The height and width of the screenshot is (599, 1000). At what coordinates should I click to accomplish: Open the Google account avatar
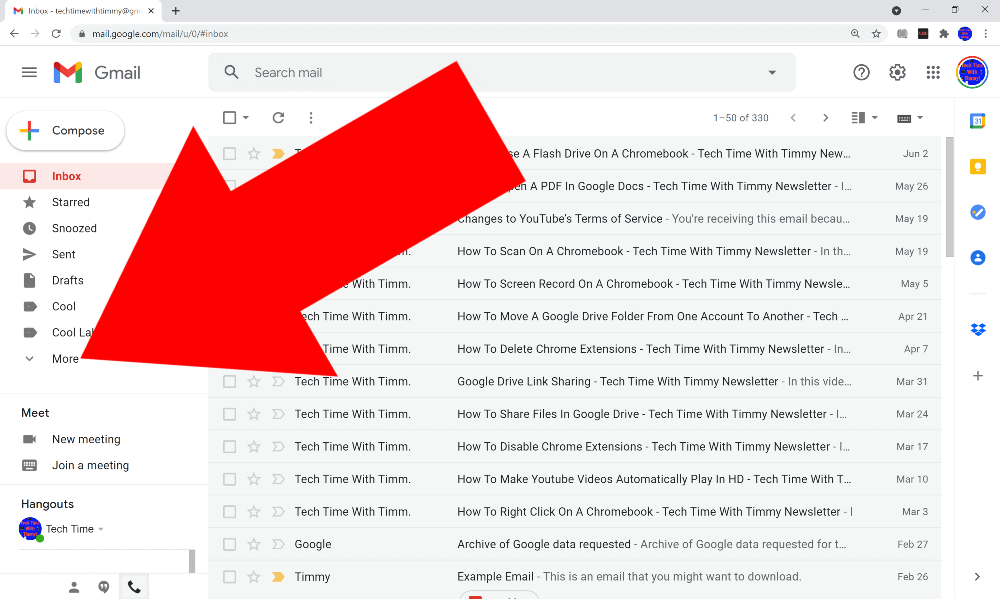tap(972, 73)
